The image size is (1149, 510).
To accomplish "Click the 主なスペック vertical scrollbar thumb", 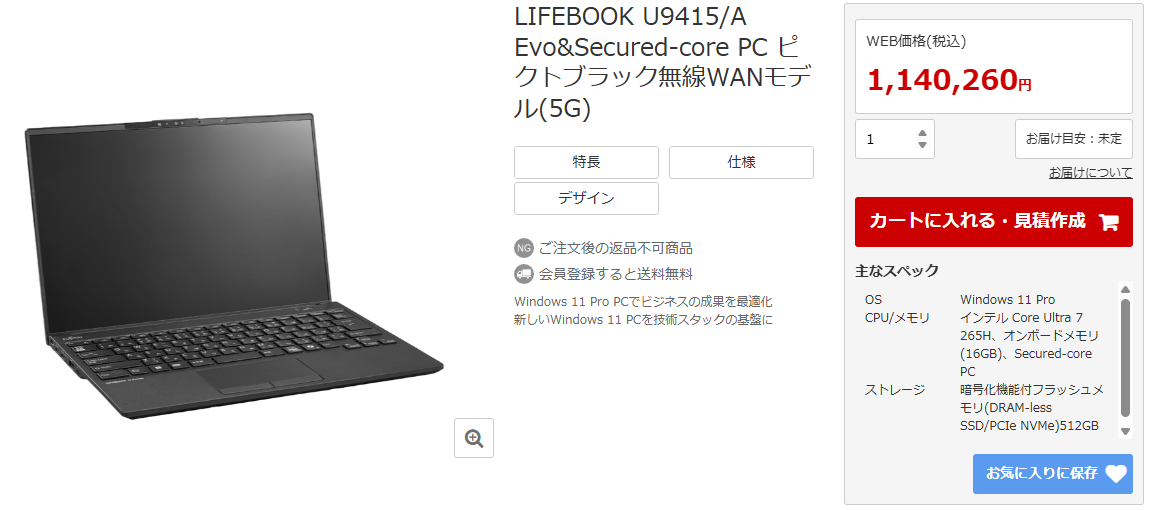I will 1126,358.
